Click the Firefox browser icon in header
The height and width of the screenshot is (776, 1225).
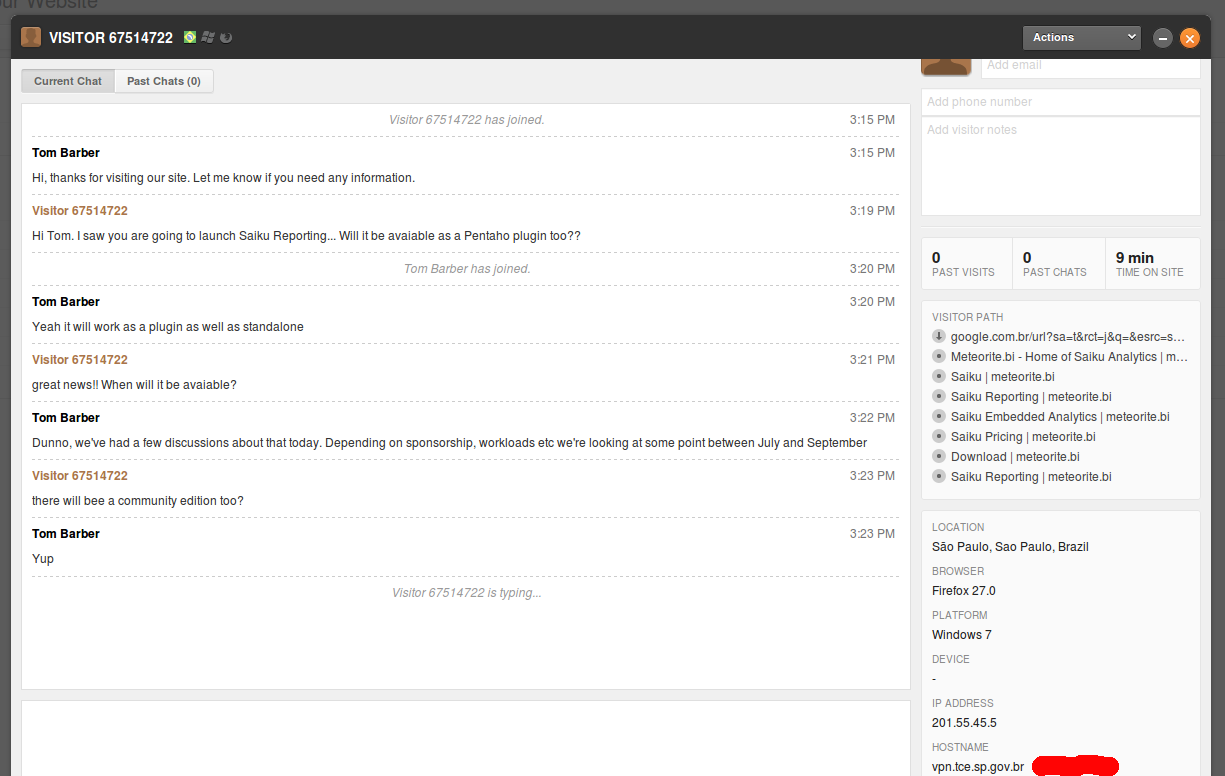226,37
